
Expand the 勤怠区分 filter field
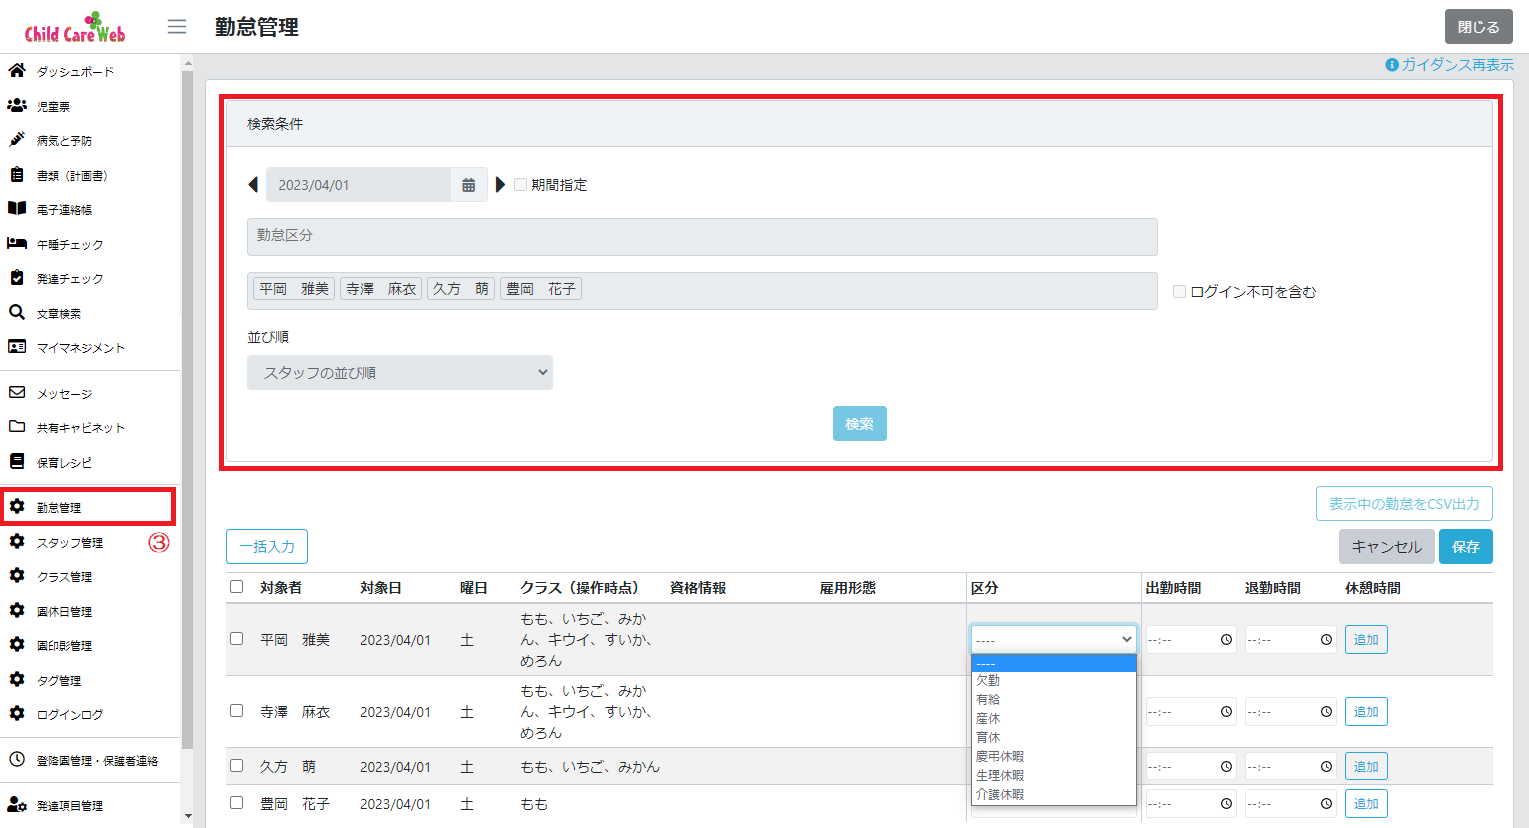(701, 237)
